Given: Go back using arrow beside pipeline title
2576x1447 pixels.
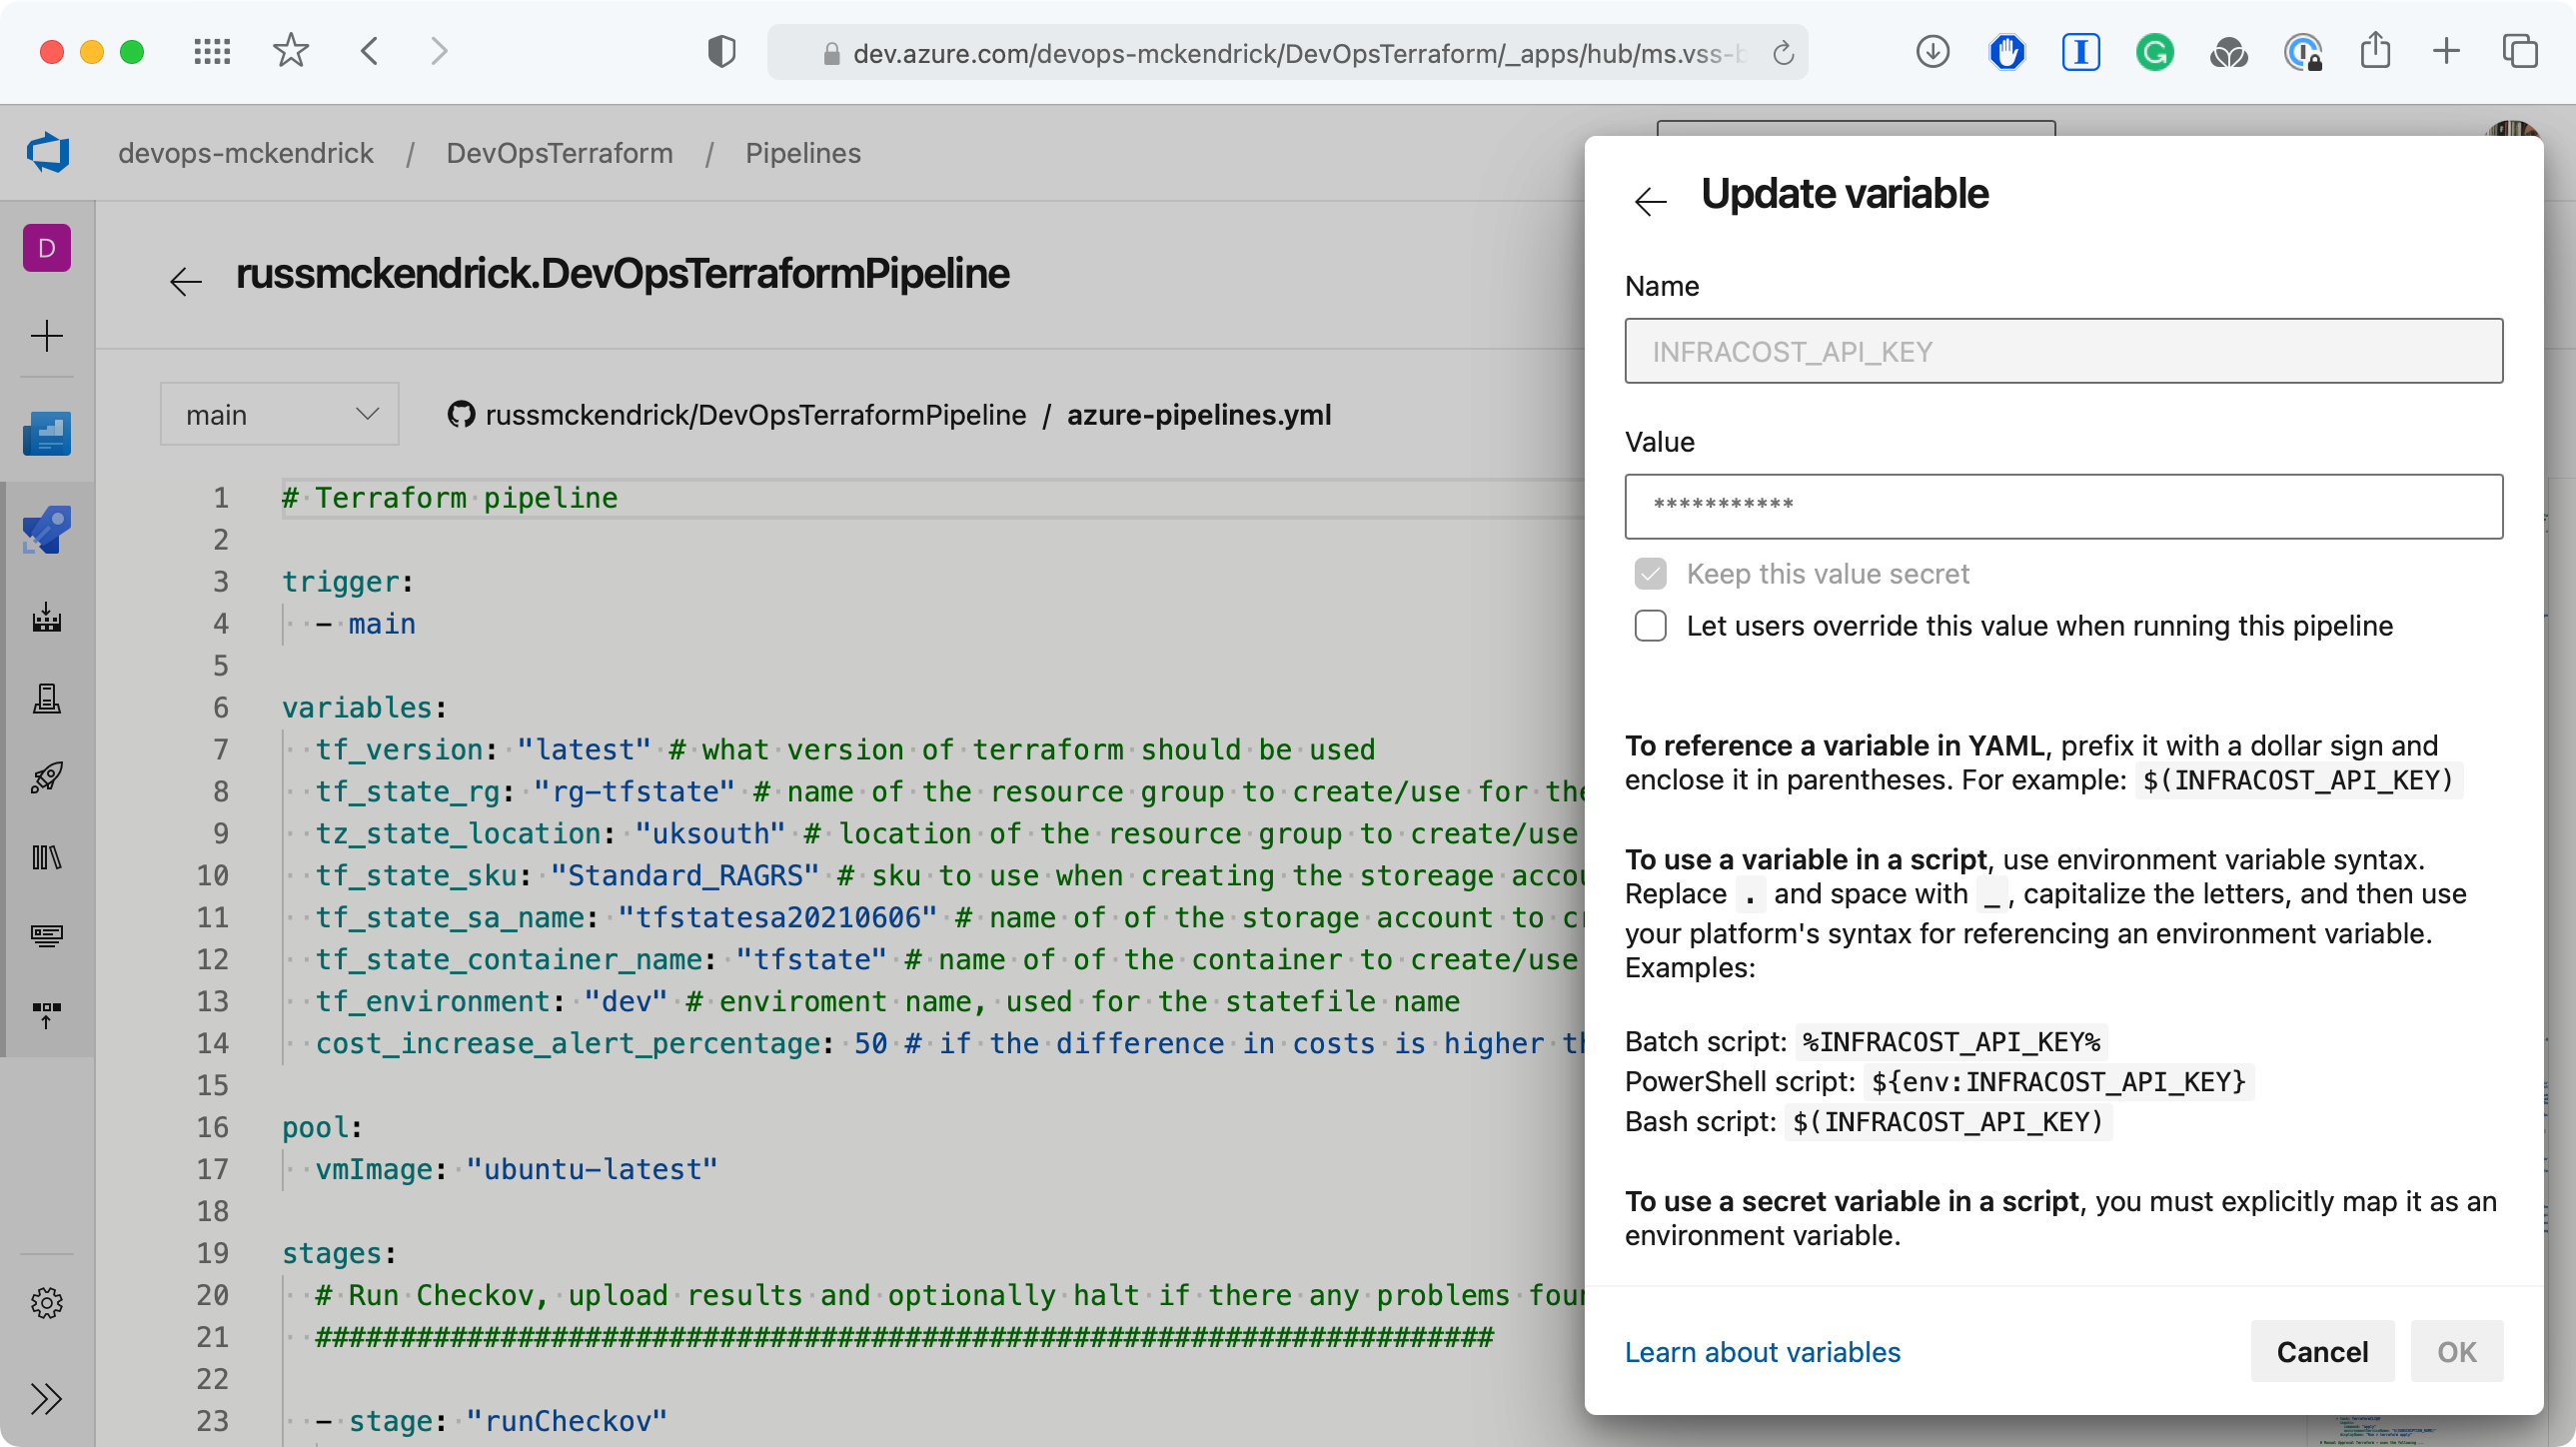Looking at the screenshot, I should point(186,280).
